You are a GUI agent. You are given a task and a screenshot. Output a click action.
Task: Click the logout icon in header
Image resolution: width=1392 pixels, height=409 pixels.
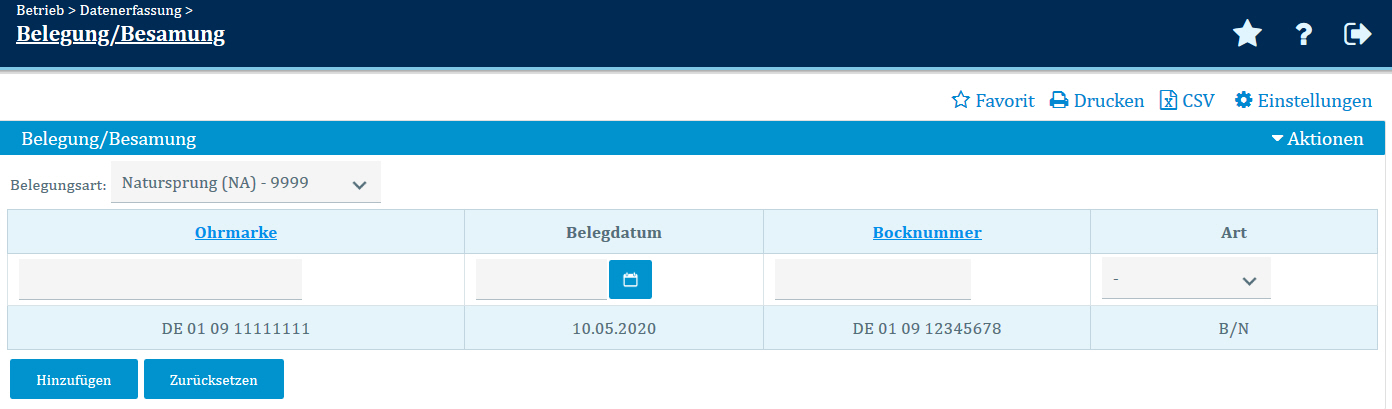pyautogui.click(x=1357, y=35)
